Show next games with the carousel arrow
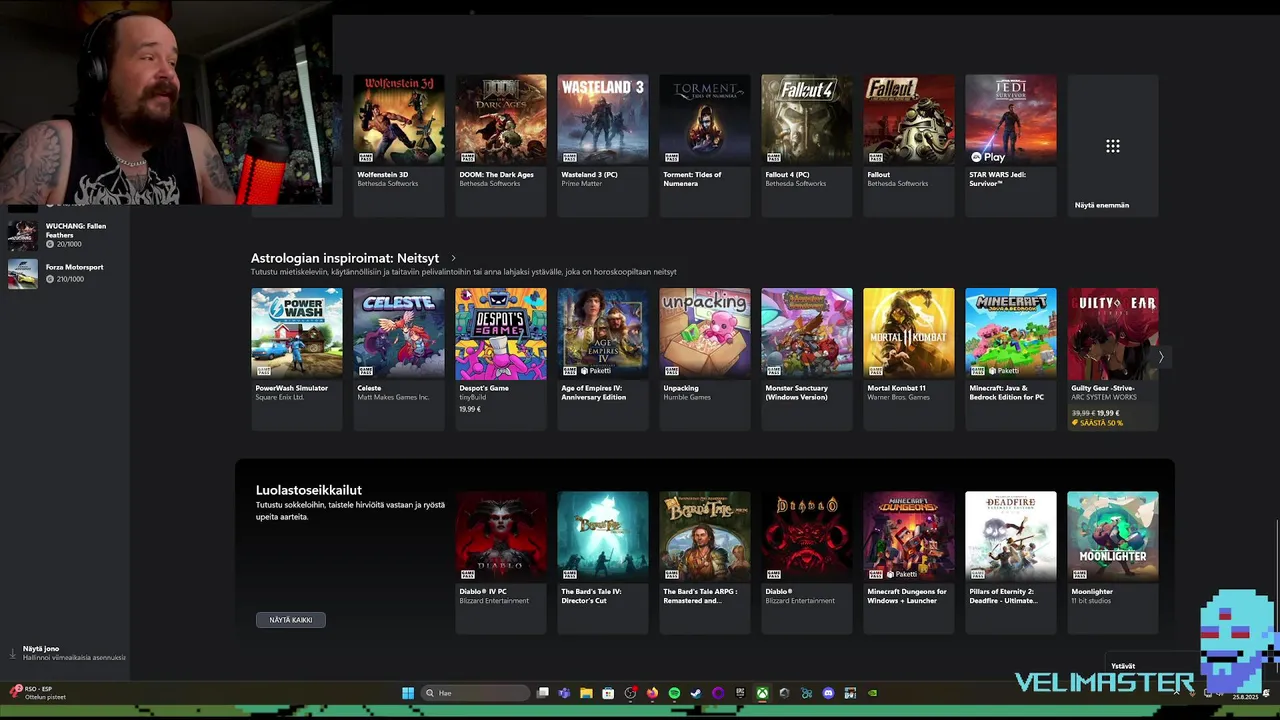 (1161, 356)
